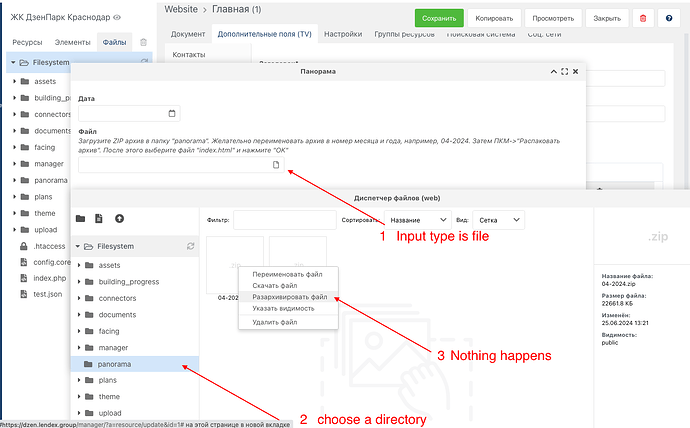Switch to the Элементы tab
Viewport: 690px width, 428px height.
[x=72, y=42]
